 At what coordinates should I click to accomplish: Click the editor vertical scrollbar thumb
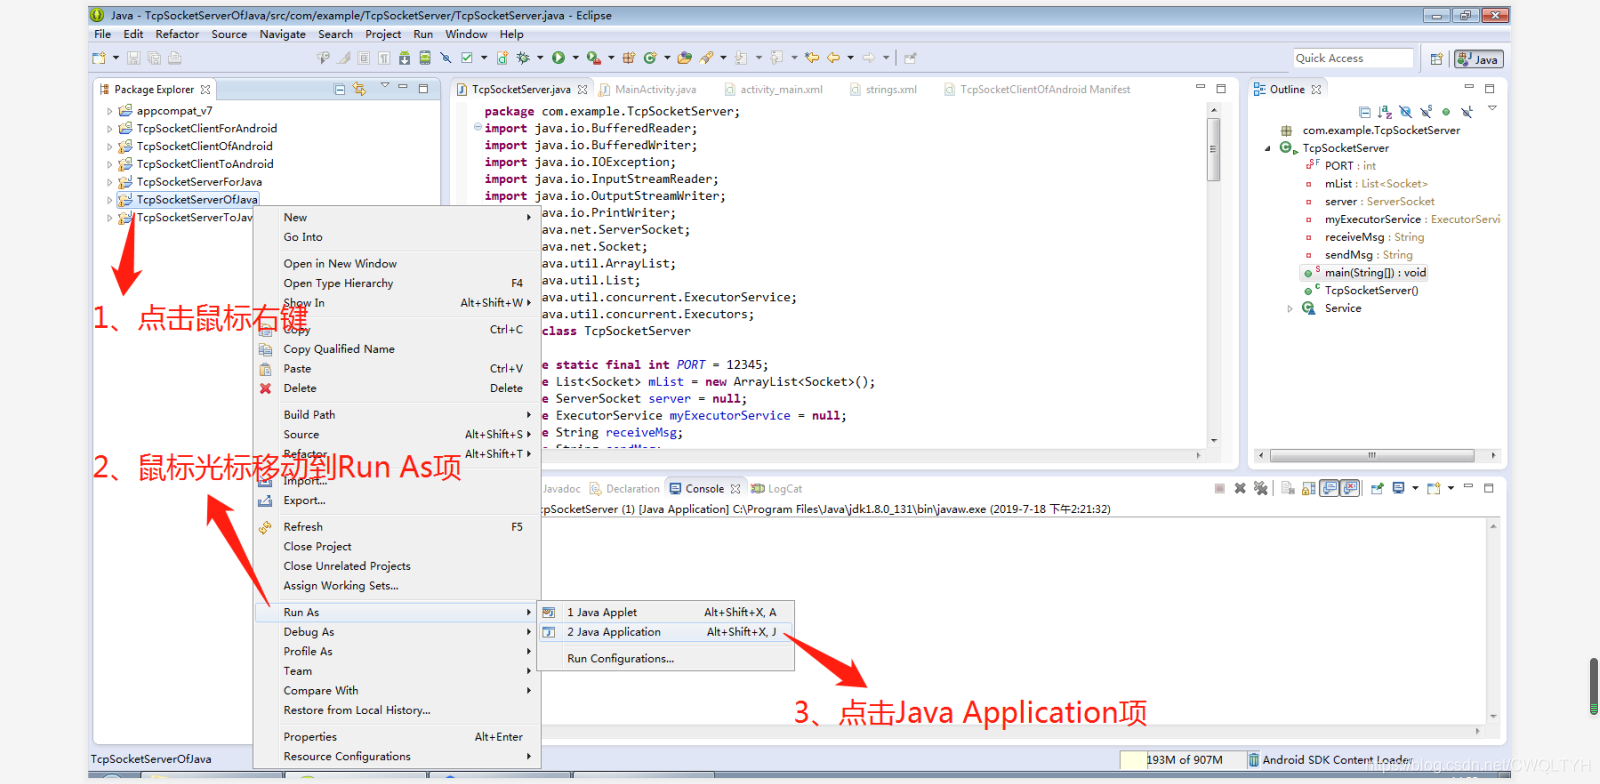click(x=1213, y=150)
